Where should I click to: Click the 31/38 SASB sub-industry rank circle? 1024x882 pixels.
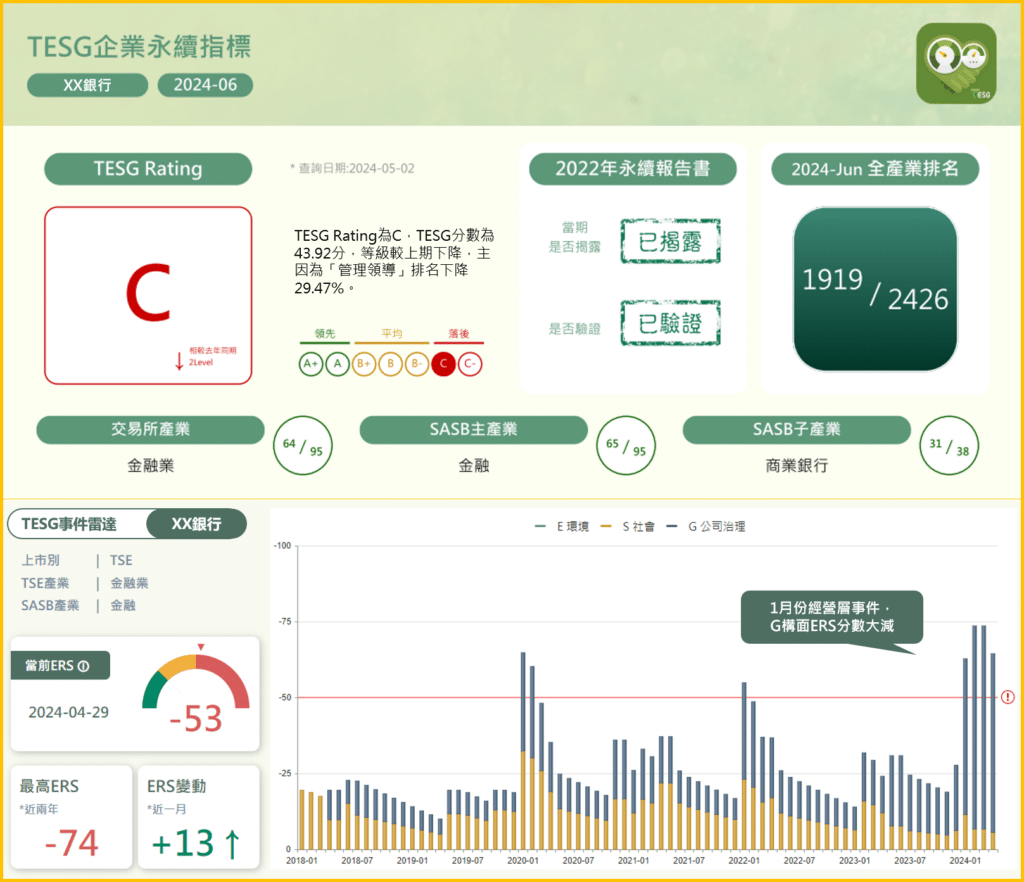(x=949, y=445)
